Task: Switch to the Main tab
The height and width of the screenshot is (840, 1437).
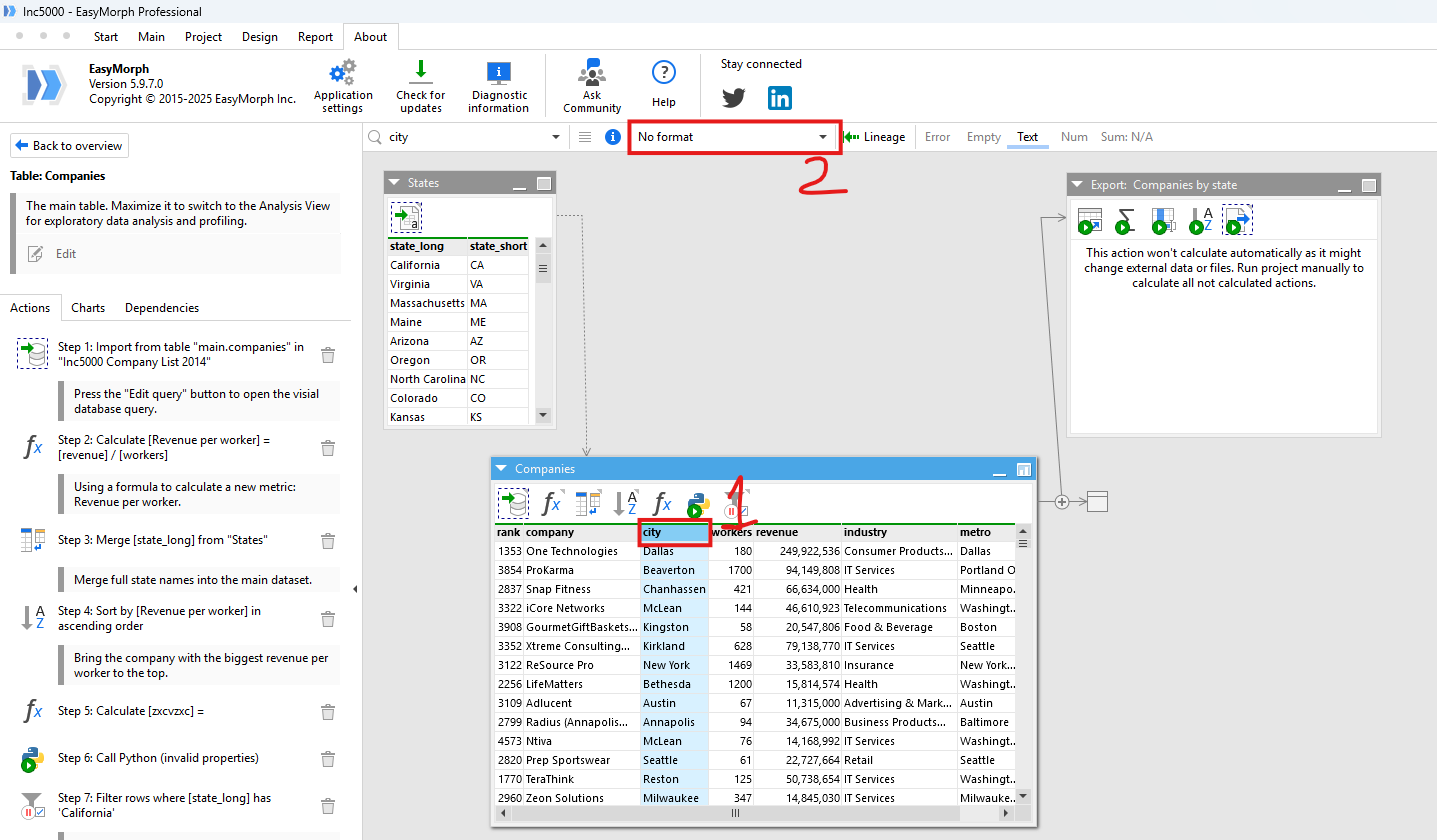Action: (x=152, y=37)
